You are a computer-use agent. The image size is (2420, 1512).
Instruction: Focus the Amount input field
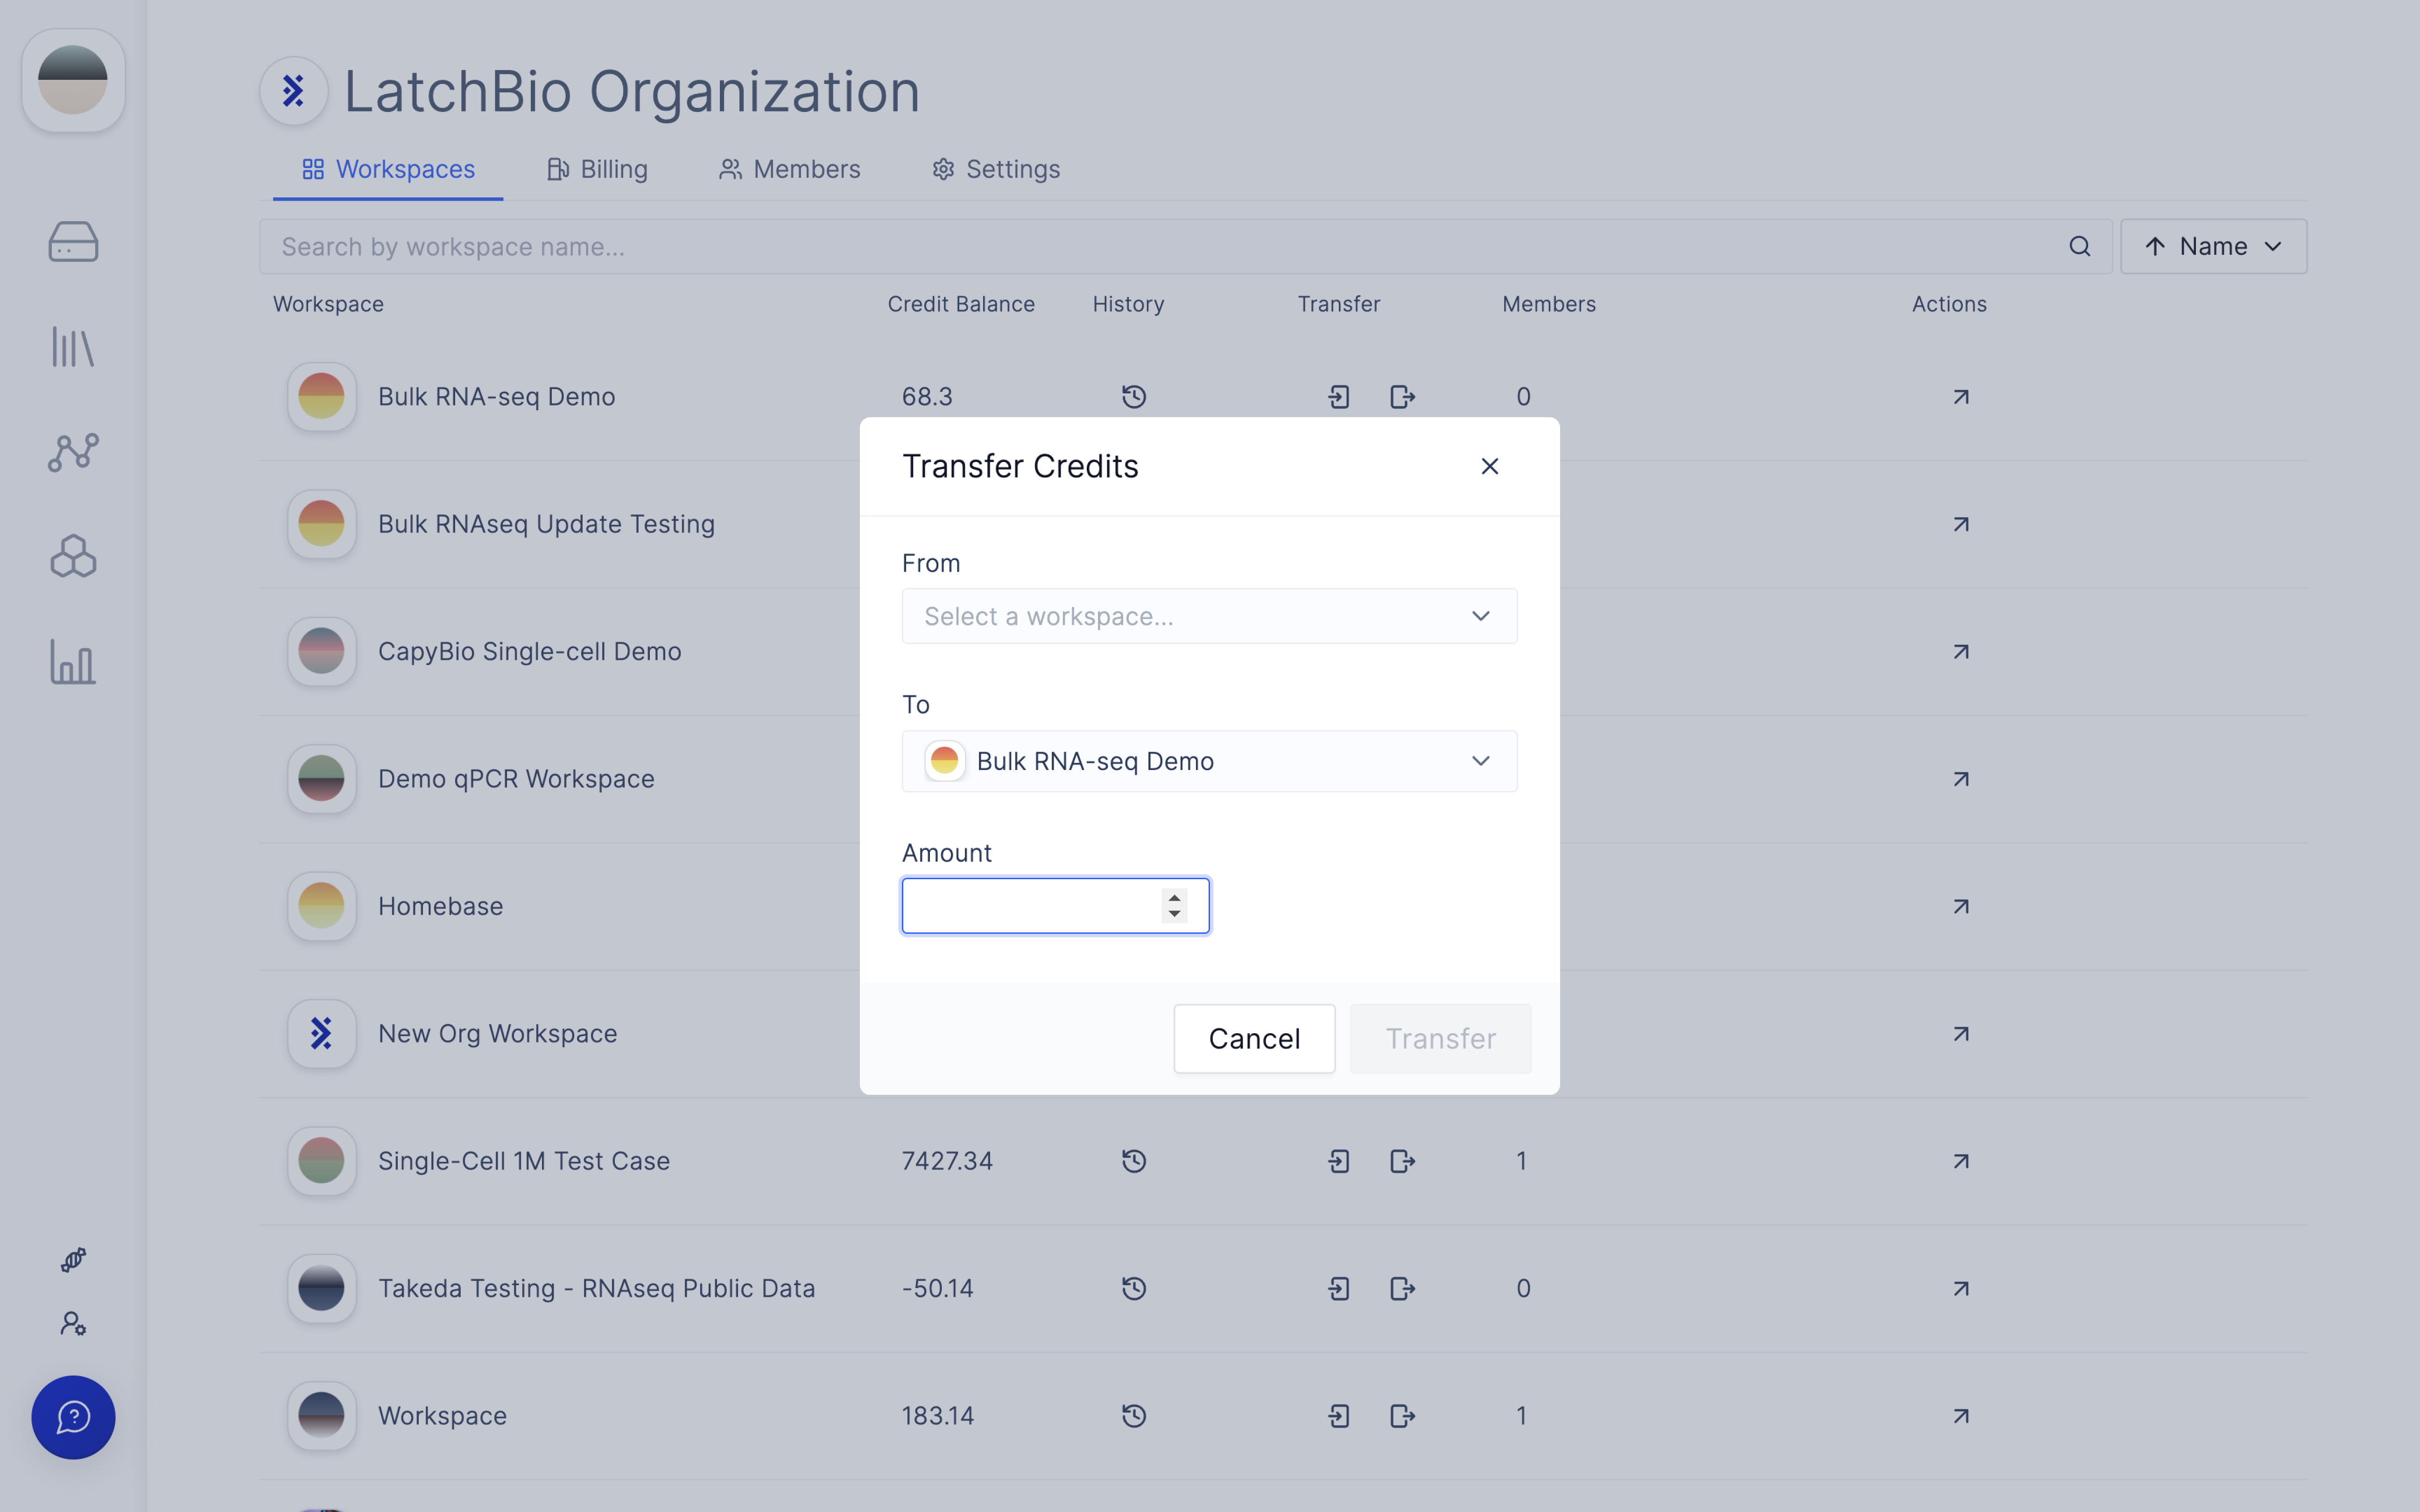point(1055,905)
